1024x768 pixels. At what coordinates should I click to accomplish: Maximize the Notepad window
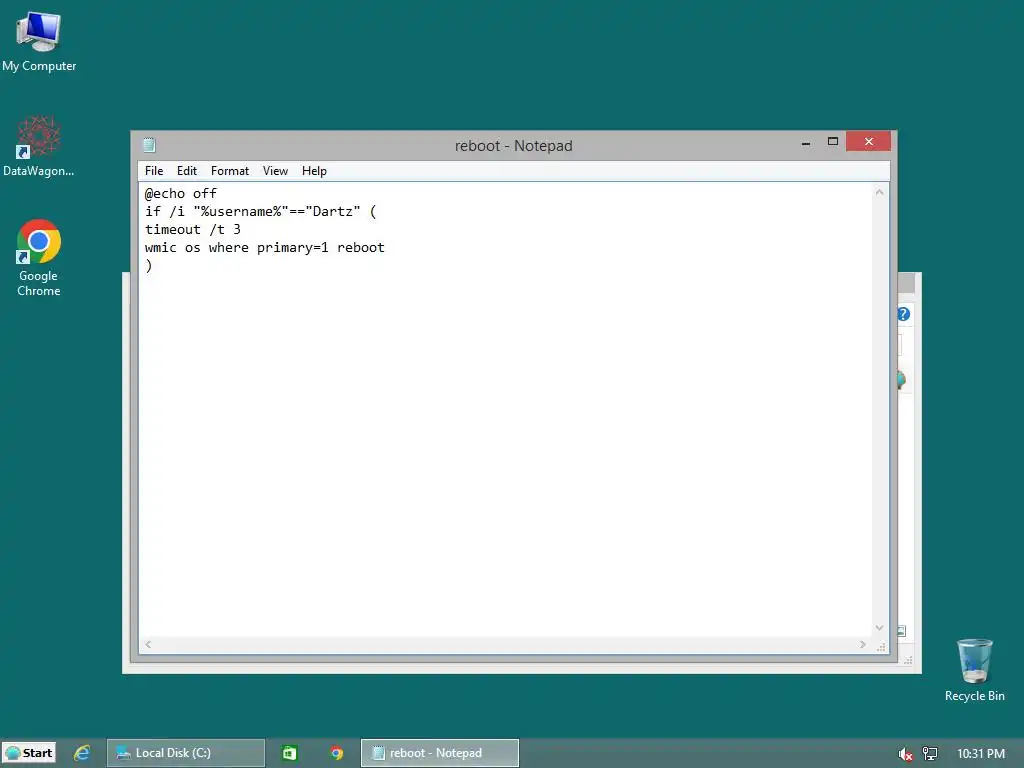833,142
